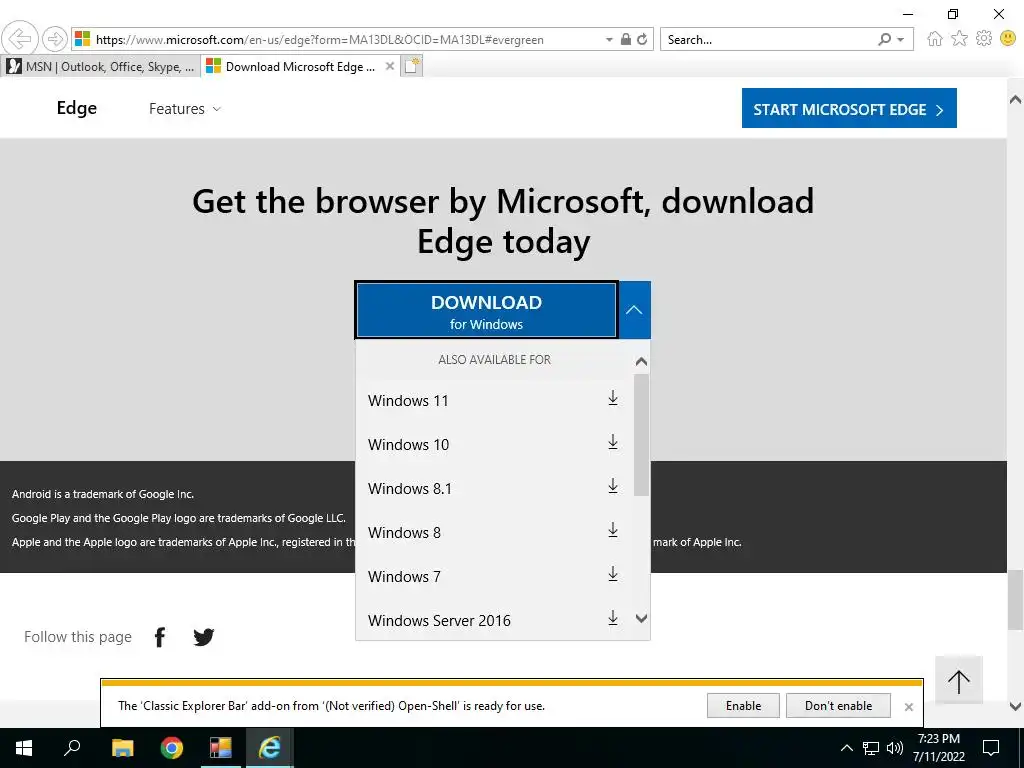The height and width of the screenshot is (768, 1024).
Task: Open the notification center icon
Action: 991,748
